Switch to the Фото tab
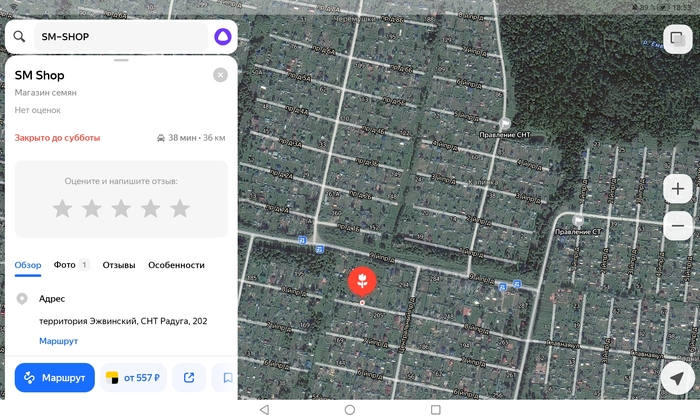This screenshot has width=700, height=420. pyautogui.click(x=71, y=265)
